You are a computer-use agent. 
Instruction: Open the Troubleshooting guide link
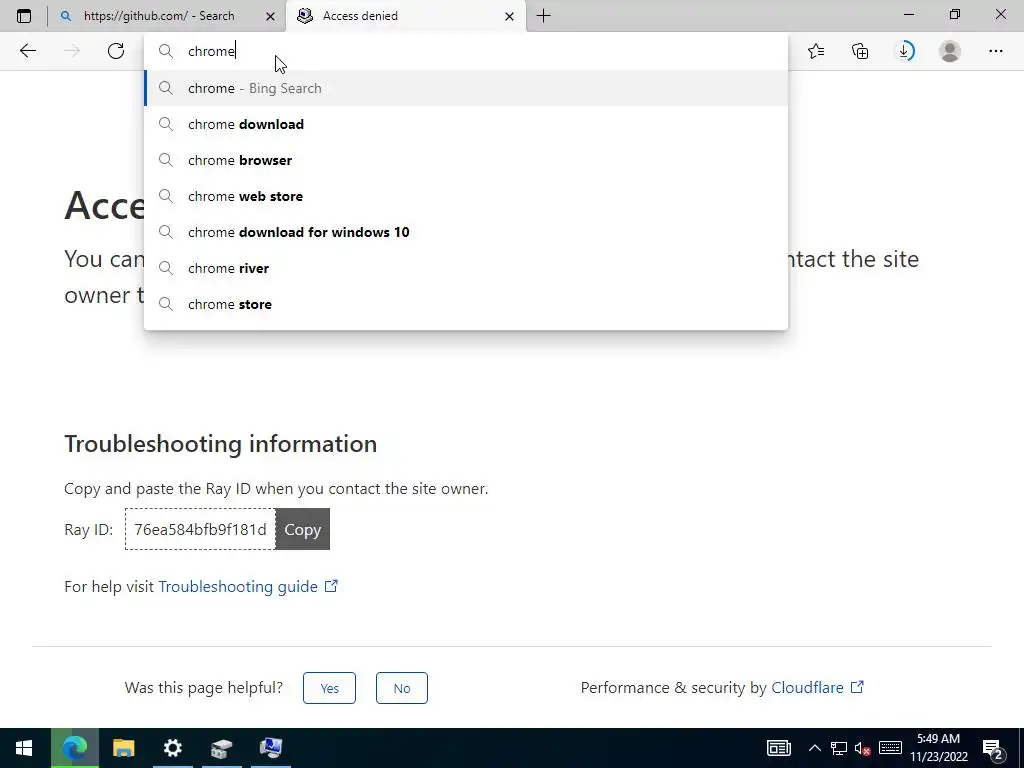[248, 586]
